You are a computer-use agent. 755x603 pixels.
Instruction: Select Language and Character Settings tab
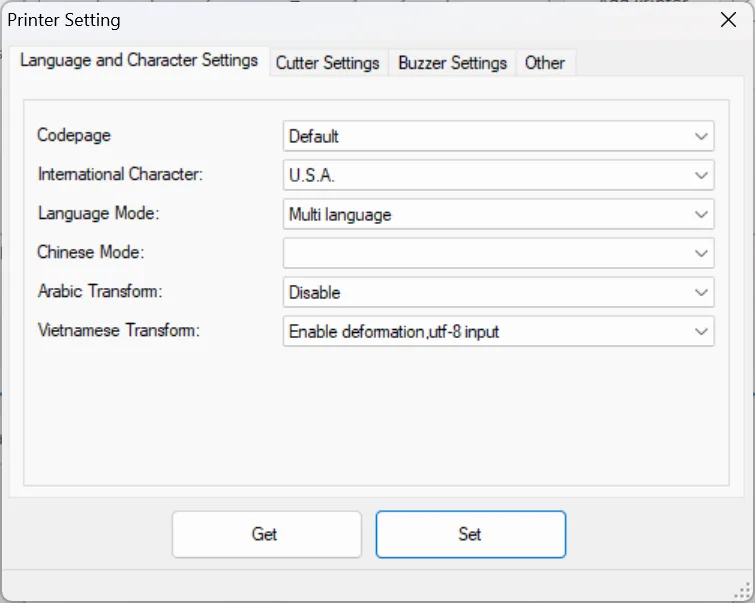139,60
